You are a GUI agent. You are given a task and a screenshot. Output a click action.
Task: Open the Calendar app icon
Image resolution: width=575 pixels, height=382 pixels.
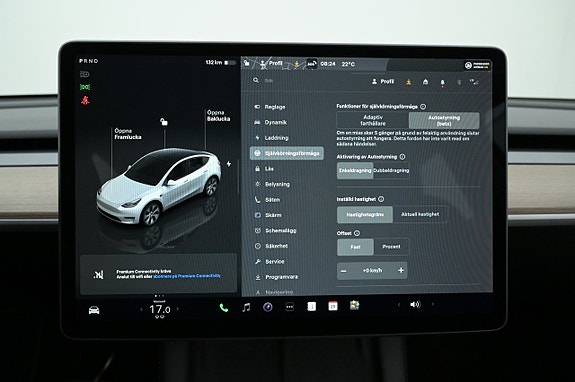coord(333,306)
